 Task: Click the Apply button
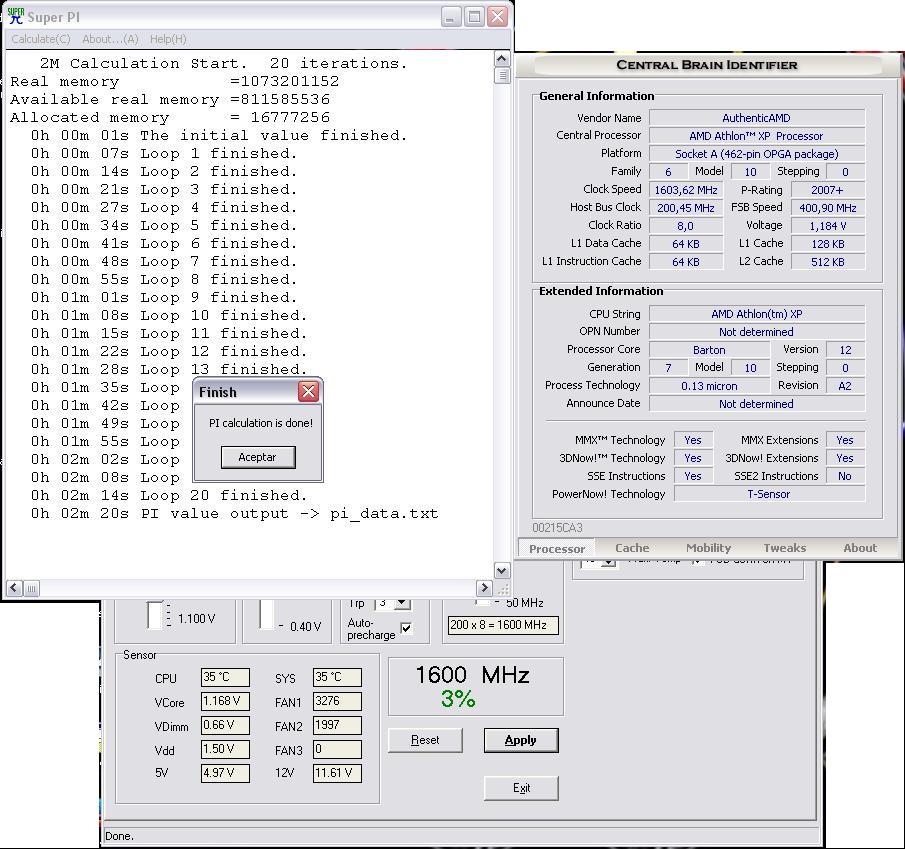click(x=520, y=740)
